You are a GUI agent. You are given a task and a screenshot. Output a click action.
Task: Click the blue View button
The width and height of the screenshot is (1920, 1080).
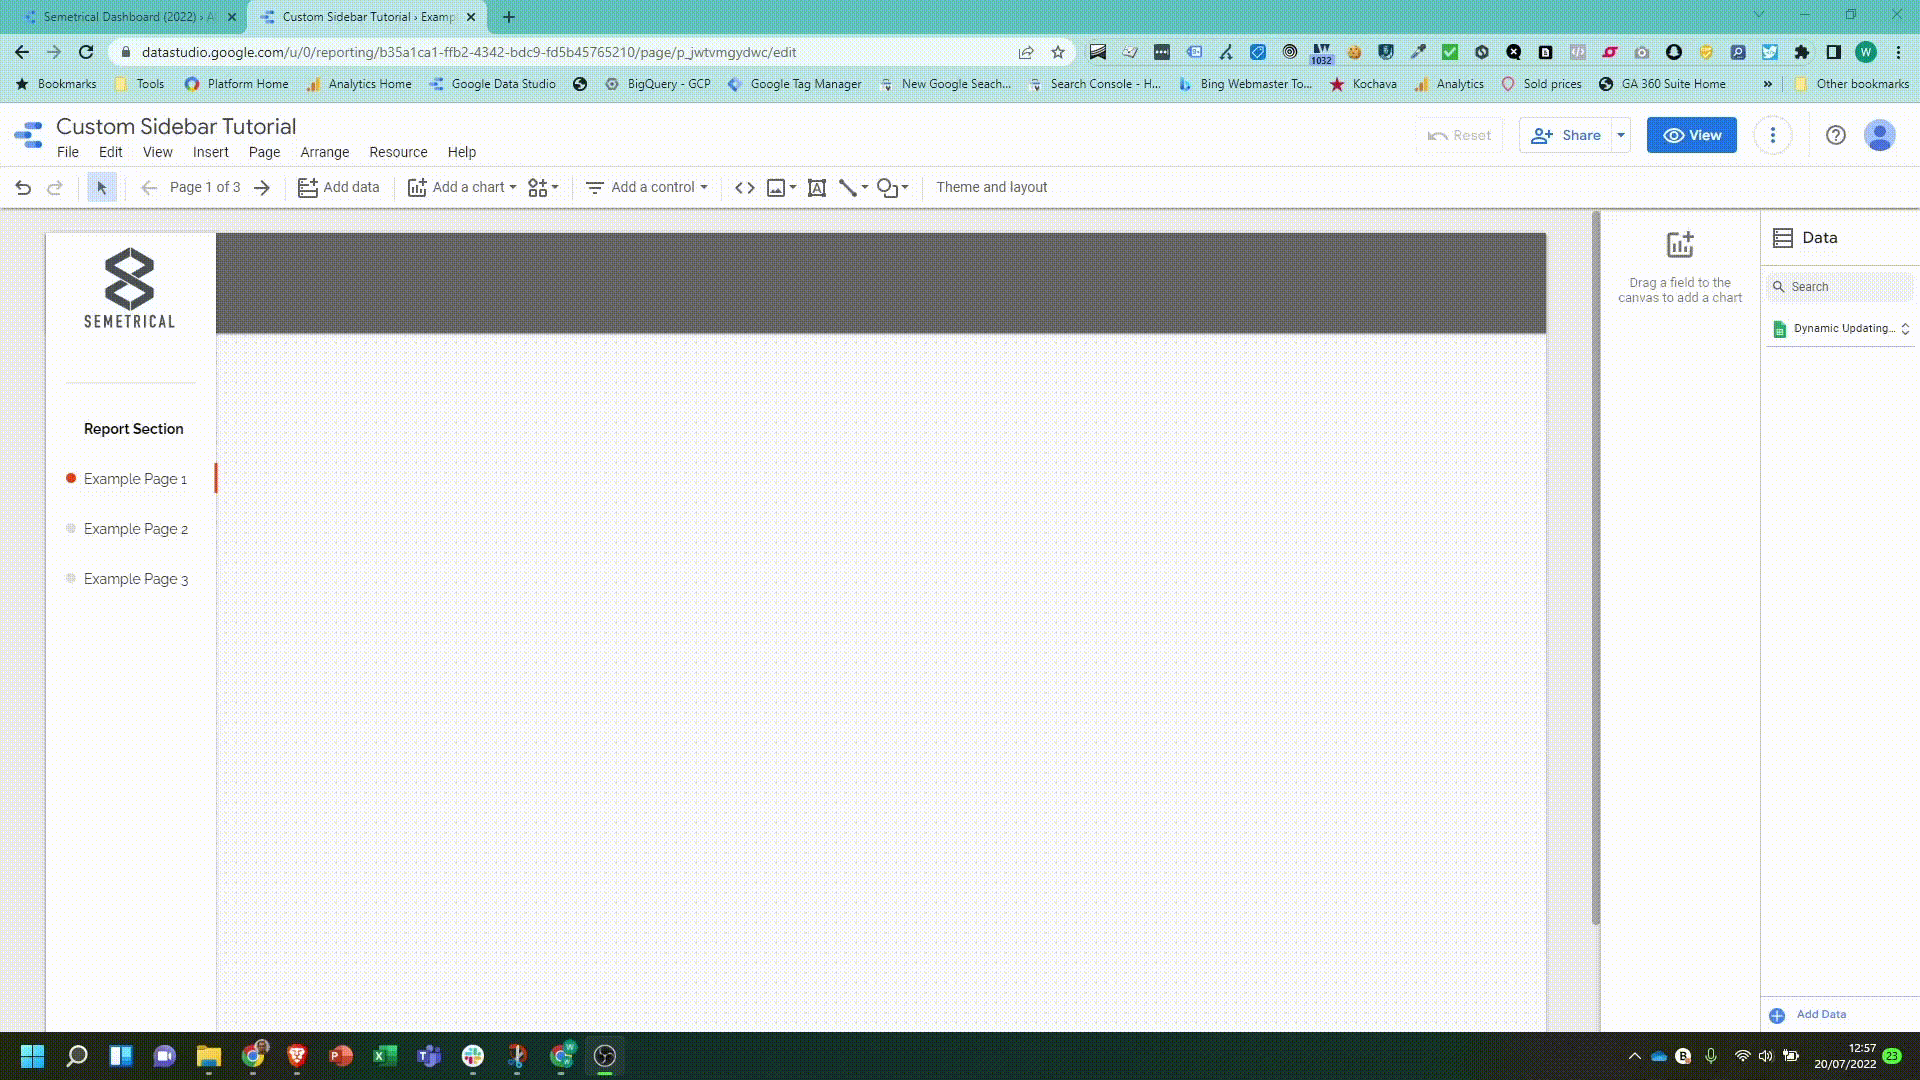click(1691, 136)
